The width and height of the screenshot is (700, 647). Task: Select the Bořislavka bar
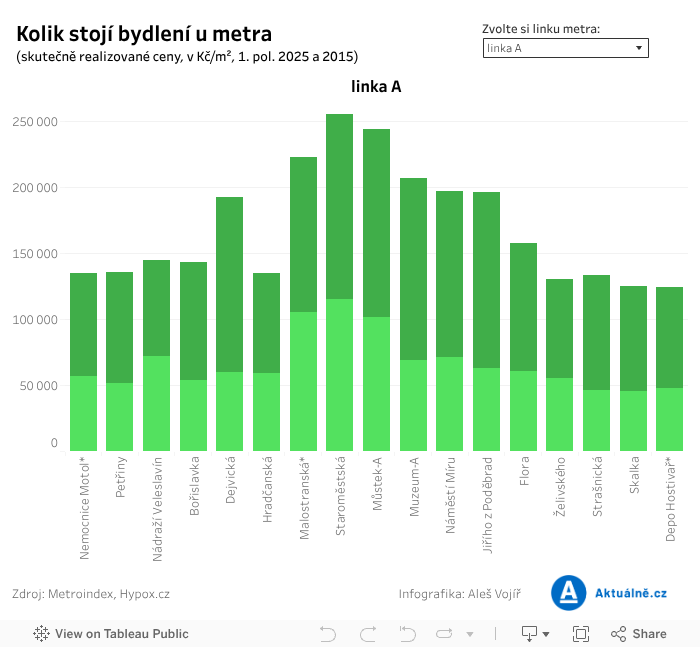193,356
